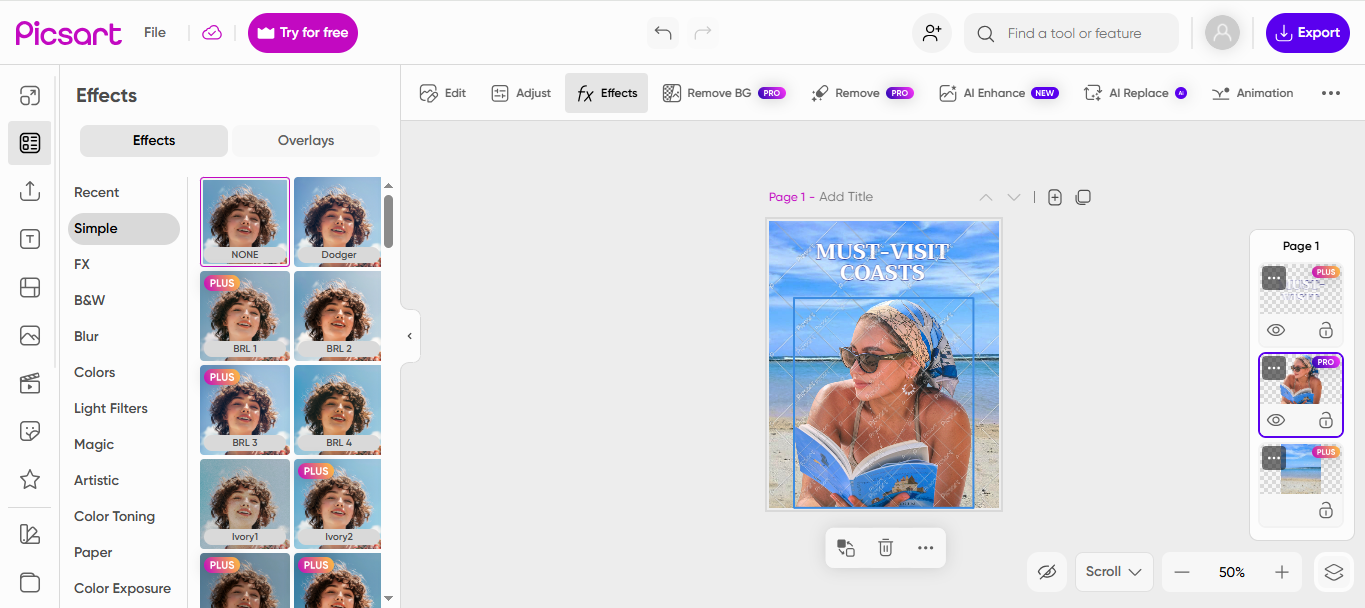1365x608 pixels.
Task: Open the templates panel in sidebar
Action: (x=30, y=143)
